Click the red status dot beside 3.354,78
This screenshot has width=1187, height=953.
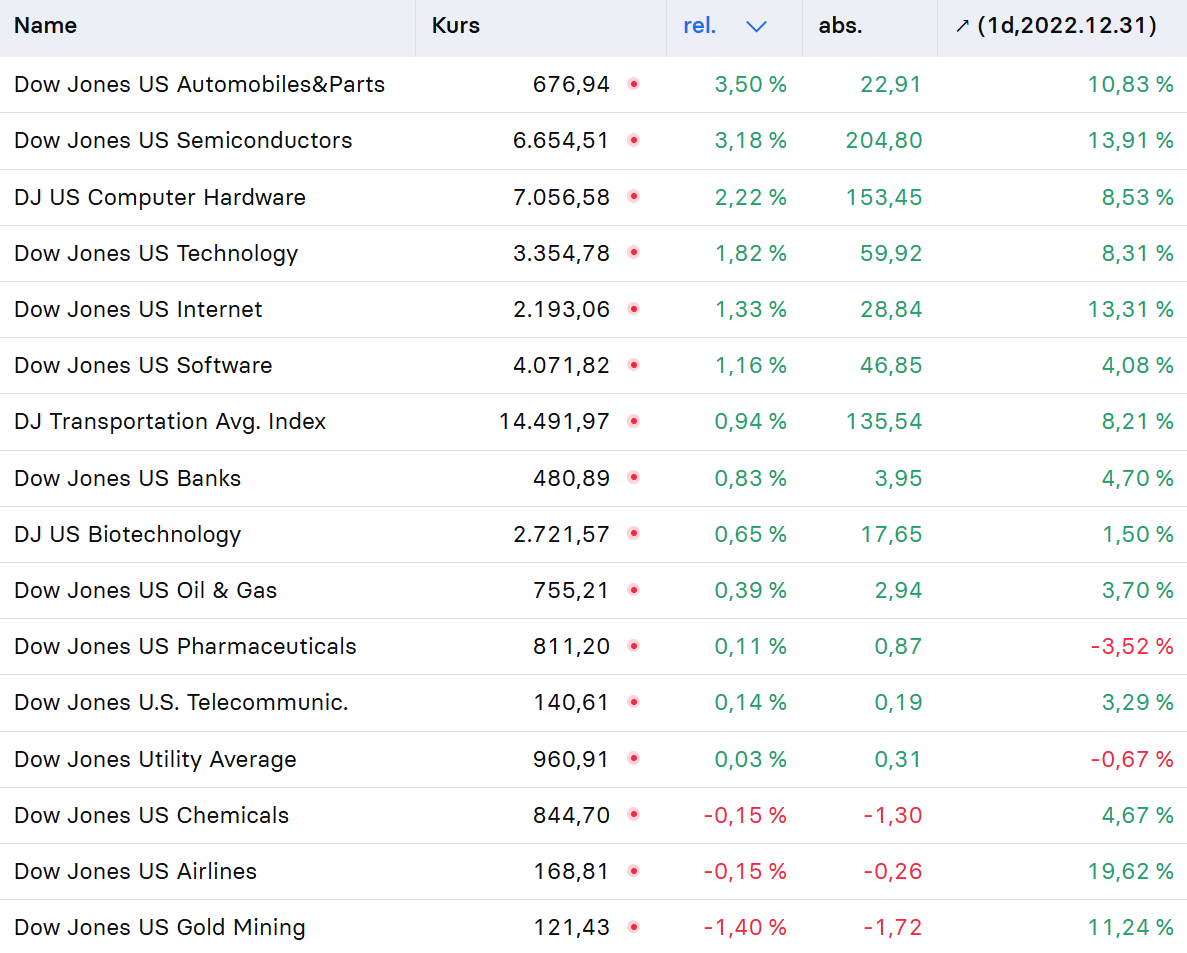click(x=634, y=252)
